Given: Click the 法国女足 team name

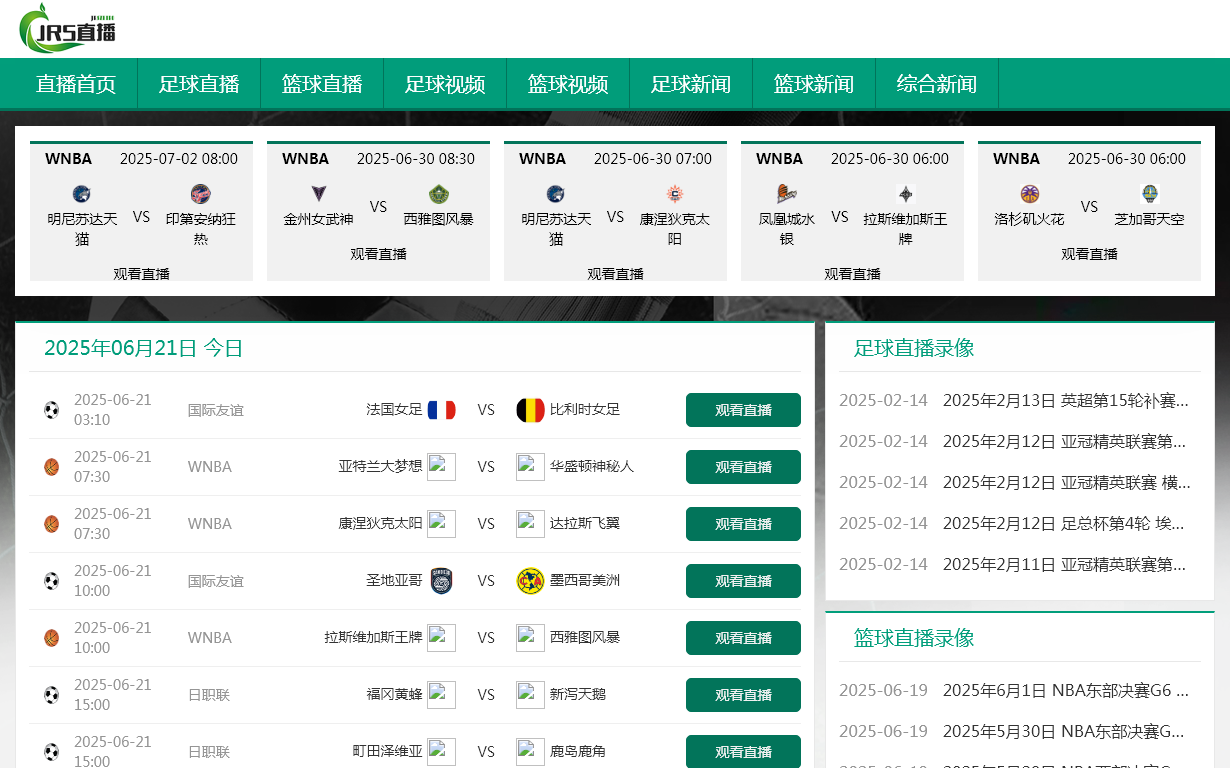Looking at the screenshot, I should (394, 410).
